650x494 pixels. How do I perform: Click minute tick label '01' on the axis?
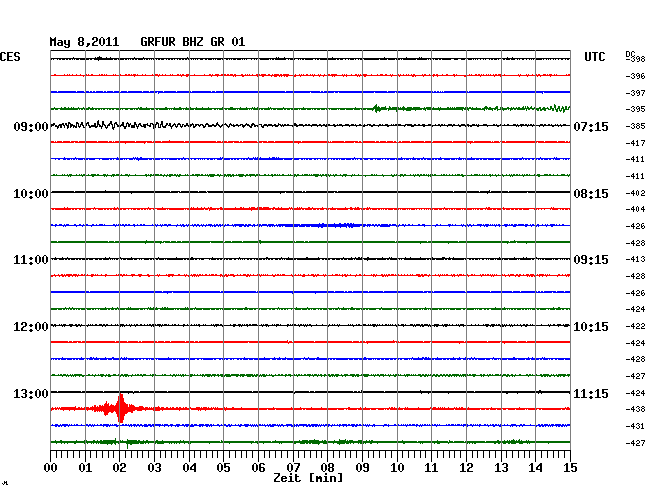click(x=85, y=468)
